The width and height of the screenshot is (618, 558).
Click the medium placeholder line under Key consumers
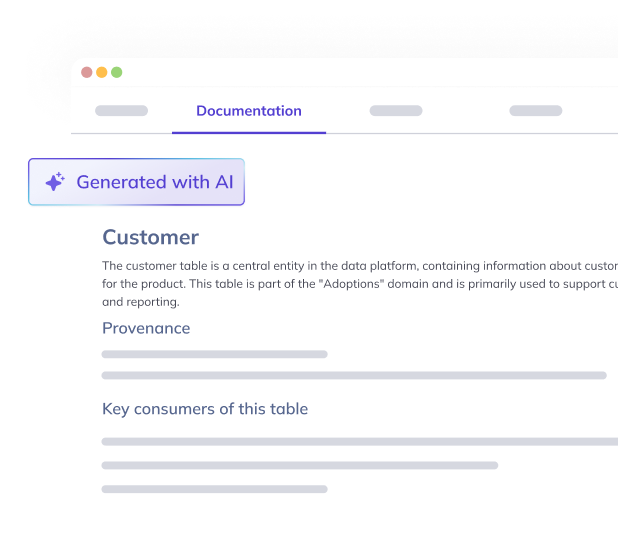tap(299, 465)
